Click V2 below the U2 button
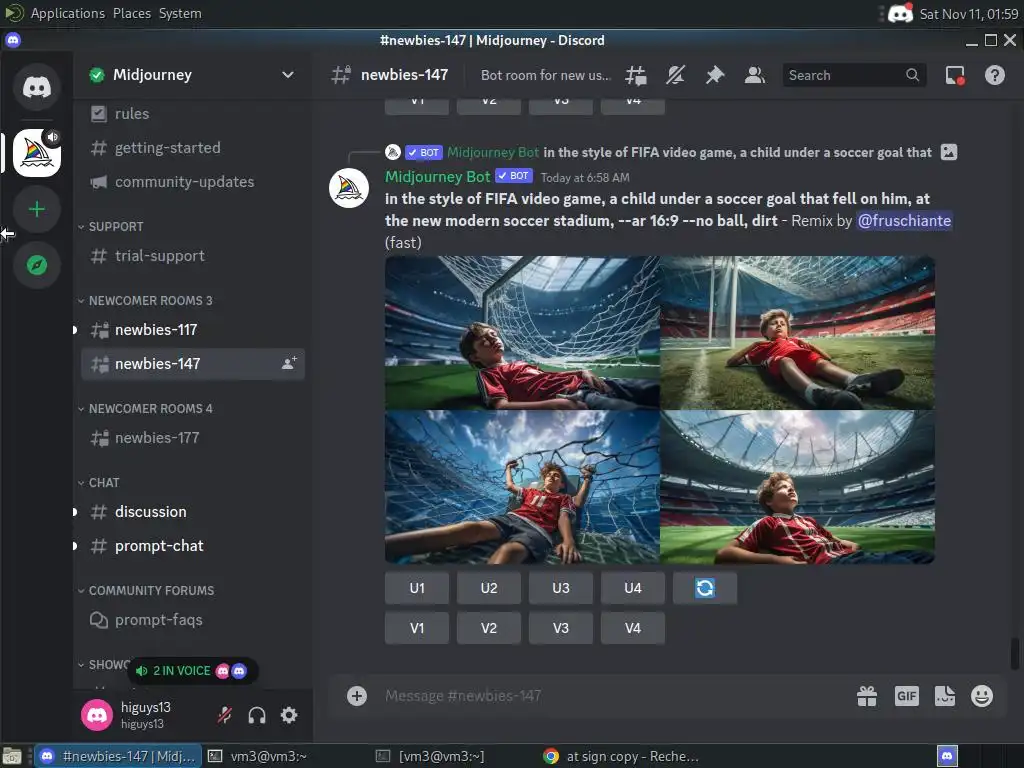 488,628
